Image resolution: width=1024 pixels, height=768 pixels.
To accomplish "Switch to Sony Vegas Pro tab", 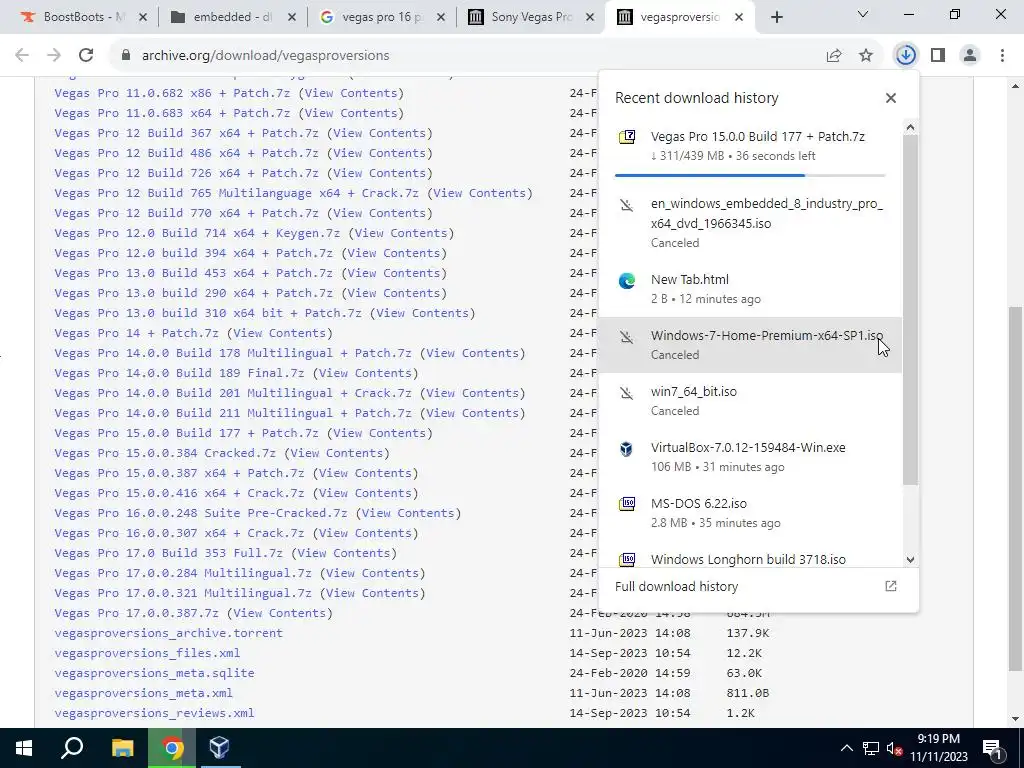I will (531, 17).
